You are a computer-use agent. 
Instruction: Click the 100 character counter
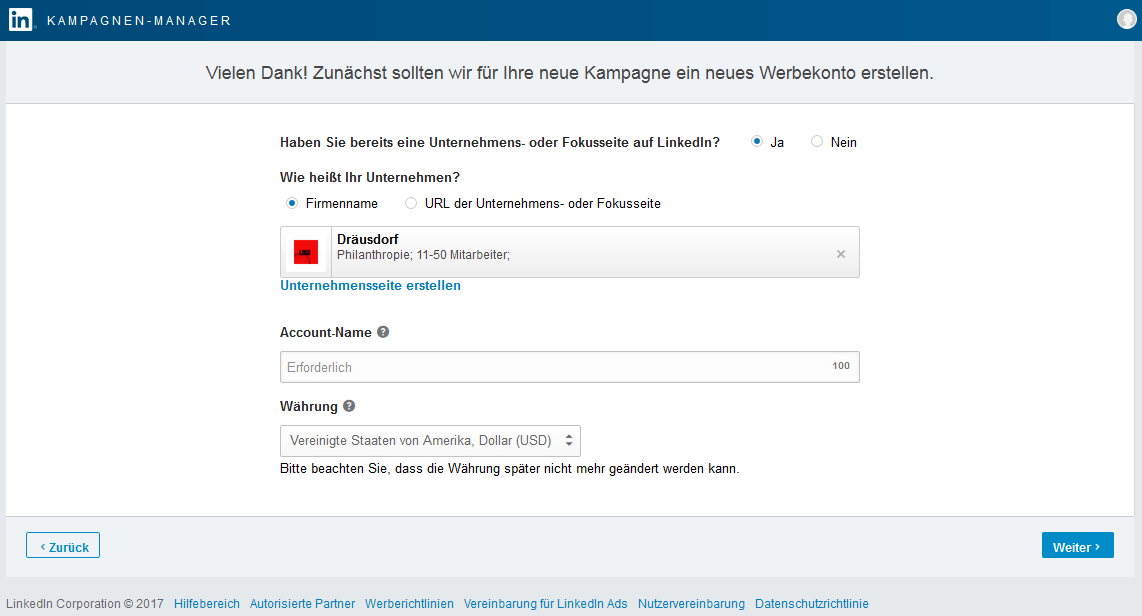coord(841,366)
